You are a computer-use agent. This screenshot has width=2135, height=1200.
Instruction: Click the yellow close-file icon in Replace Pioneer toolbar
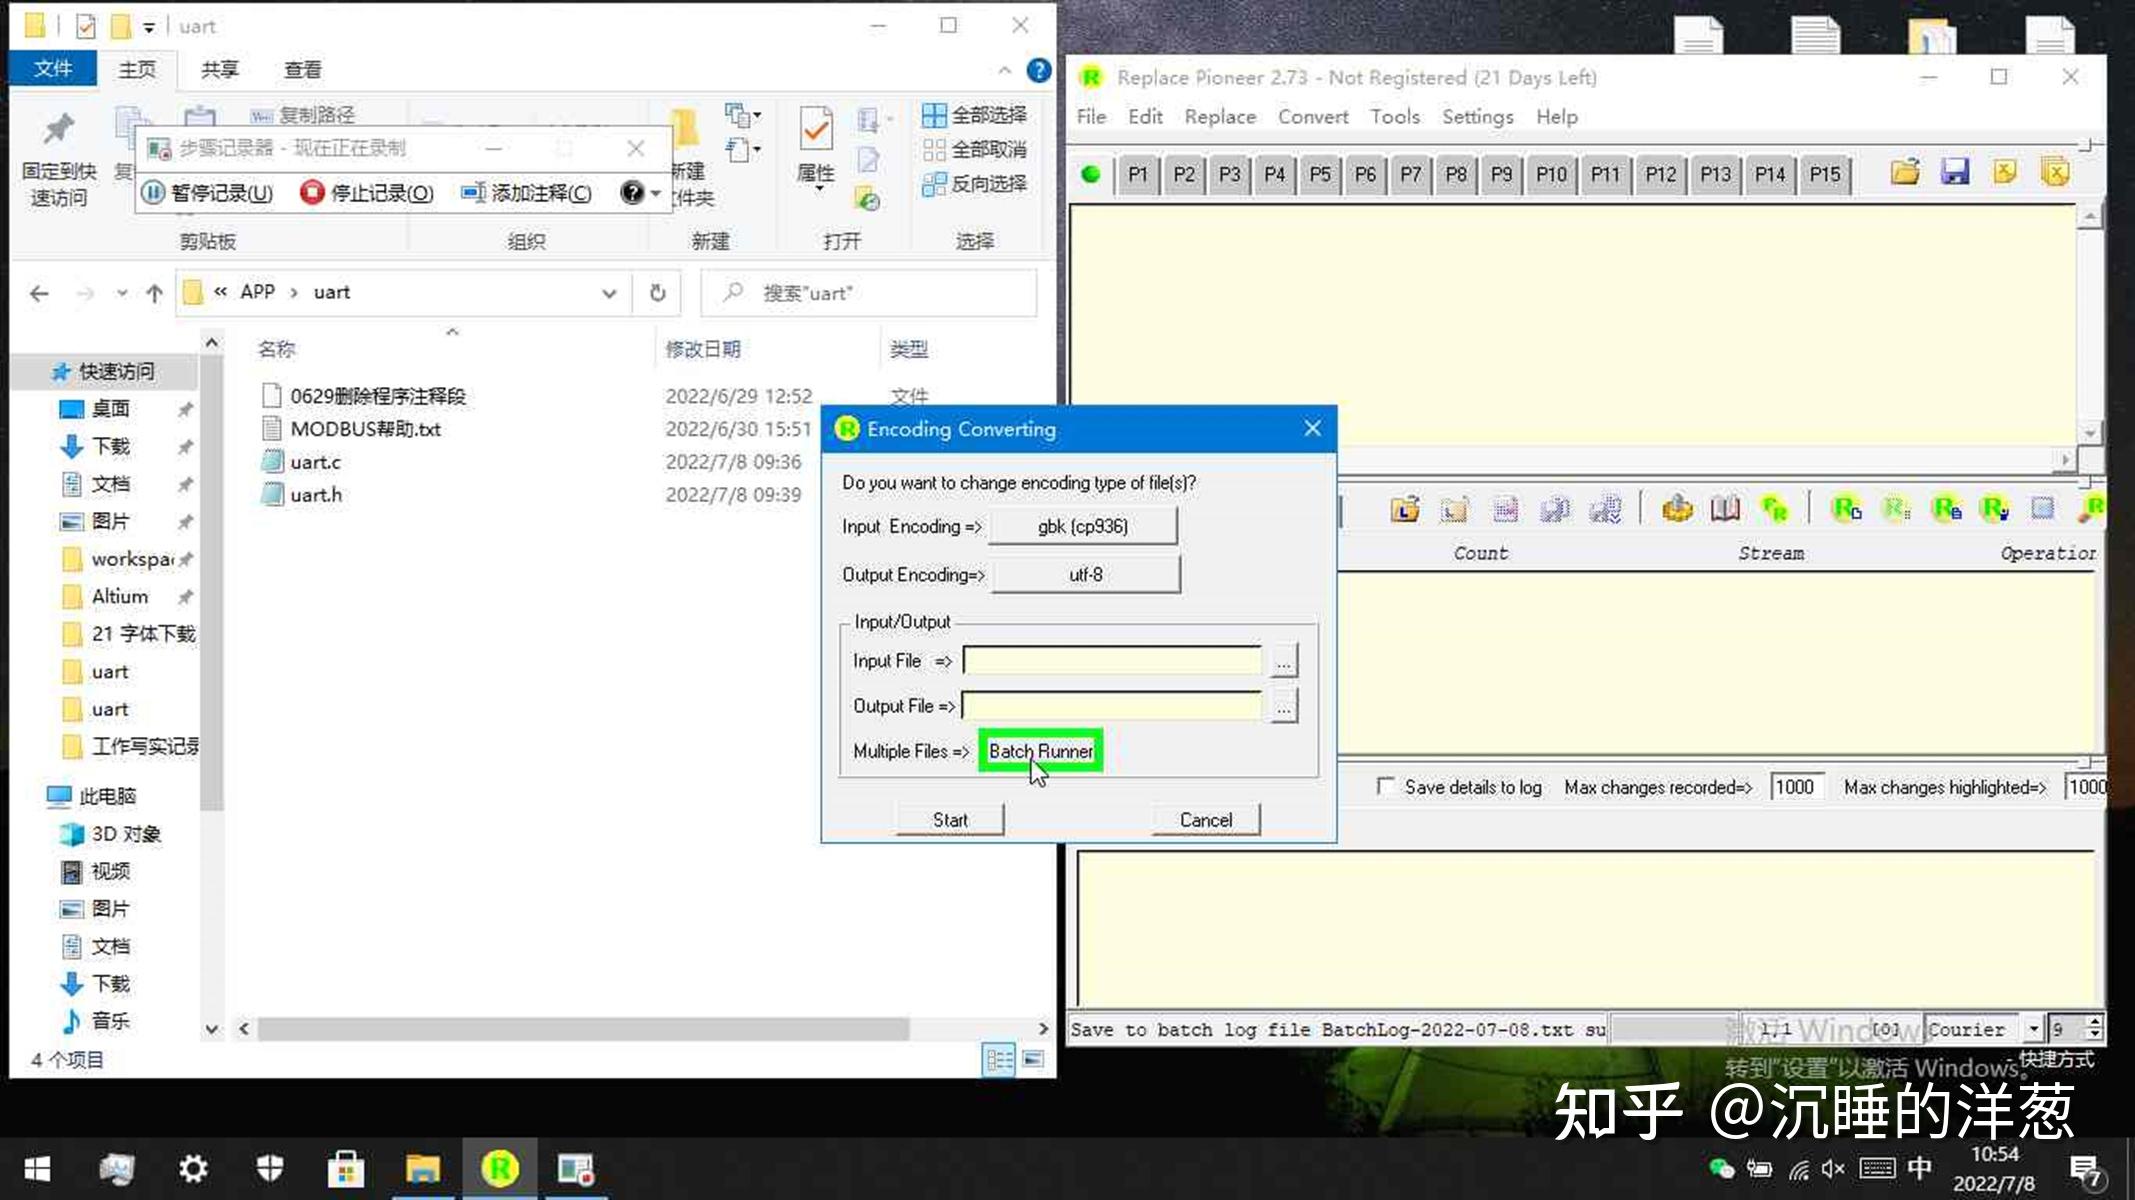pos(2005,171)
